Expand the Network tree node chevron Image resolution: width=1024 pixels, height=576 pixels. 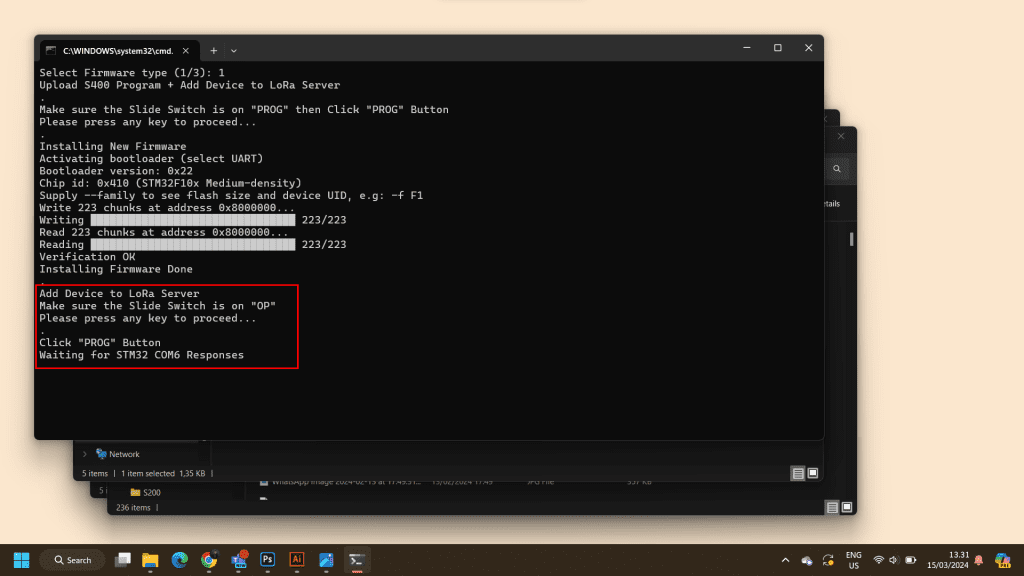point(85,454)
